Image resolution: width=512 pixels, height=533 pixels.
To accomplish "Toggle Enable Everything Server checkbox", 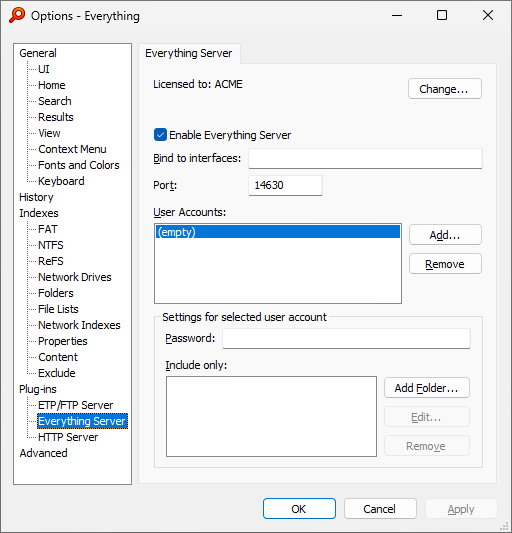I will [x=160, y=135].
